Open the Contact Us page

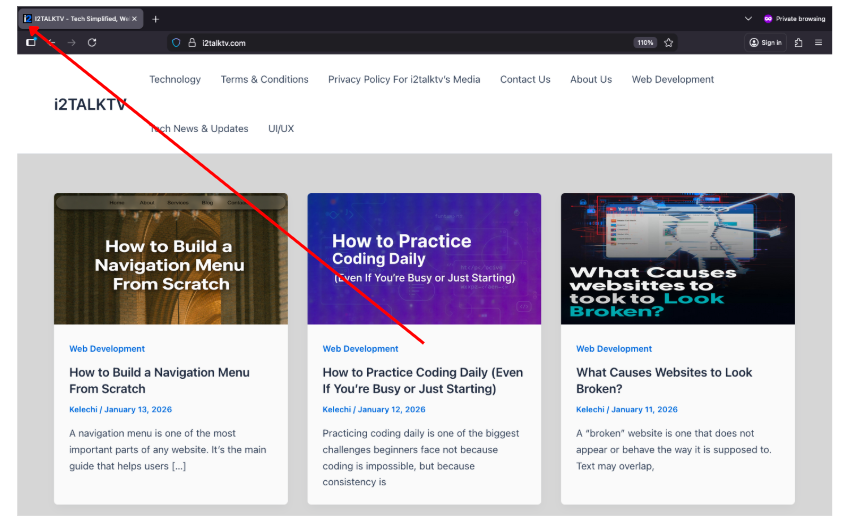[525, 80]
